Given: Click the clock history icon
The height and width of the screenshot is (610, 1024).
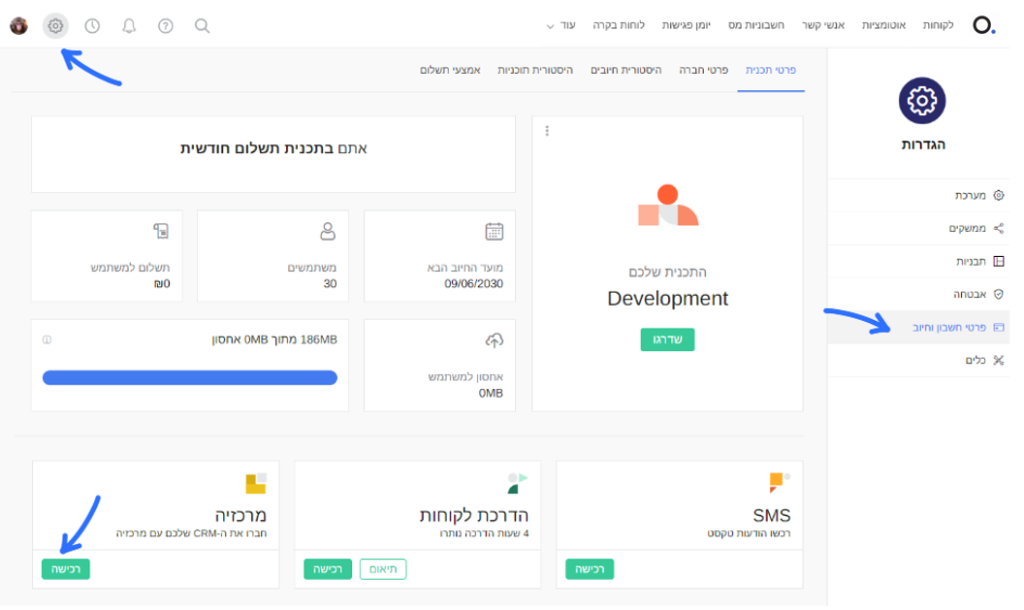Looking at the screenshot, I should [x=92, y=26].
